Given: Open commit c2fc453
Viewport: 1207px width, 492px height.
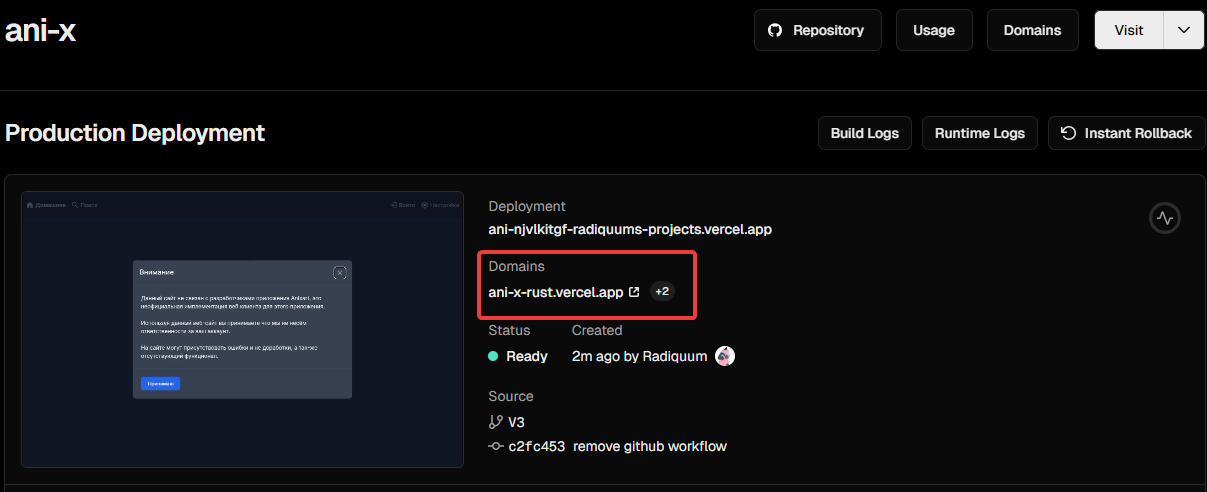Looking at the screenshot, I should (537, 446).
